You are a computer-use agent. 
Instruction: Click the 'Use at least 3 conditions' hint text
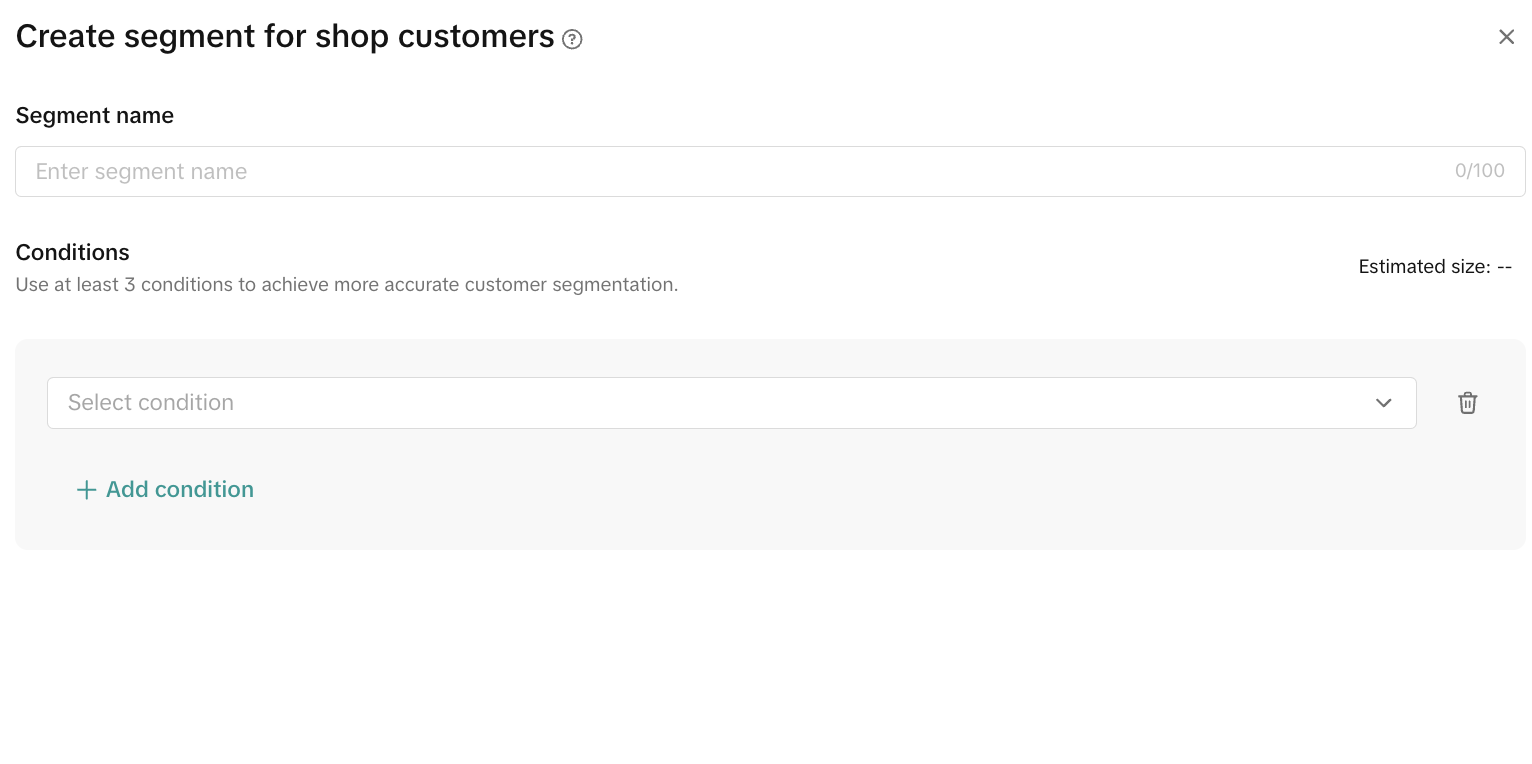coord(347,285)
